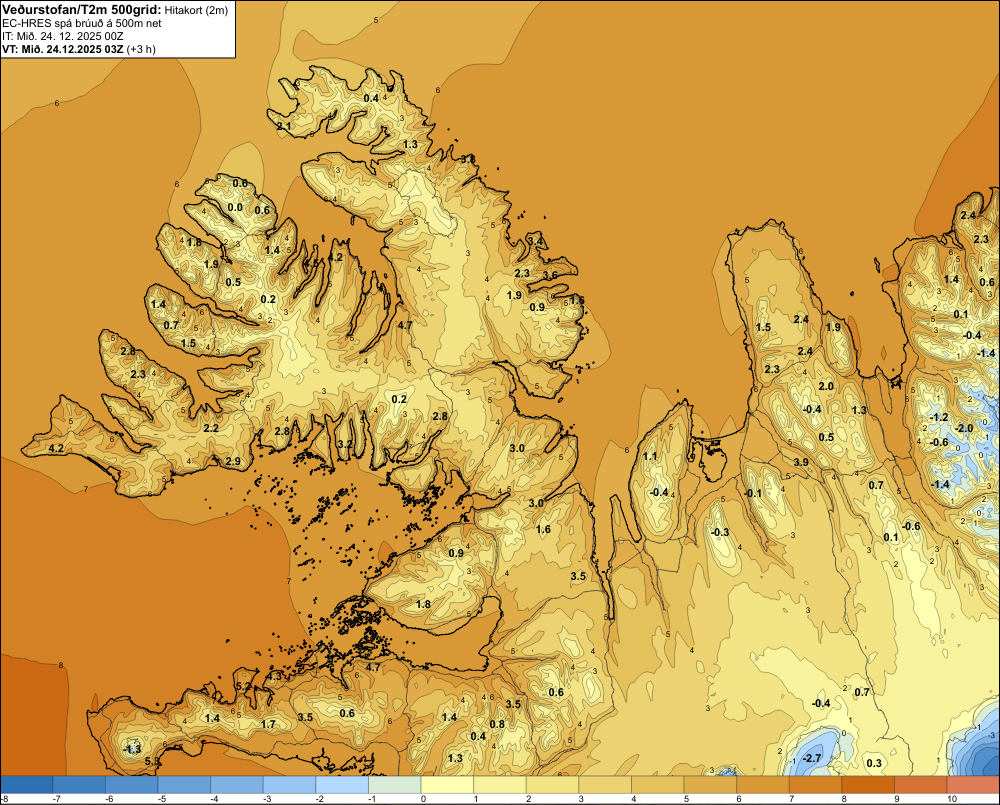Click the "0.3" temperature value on the map
The height and width of the screenshot is (805, 1000).
coord(874,763)
